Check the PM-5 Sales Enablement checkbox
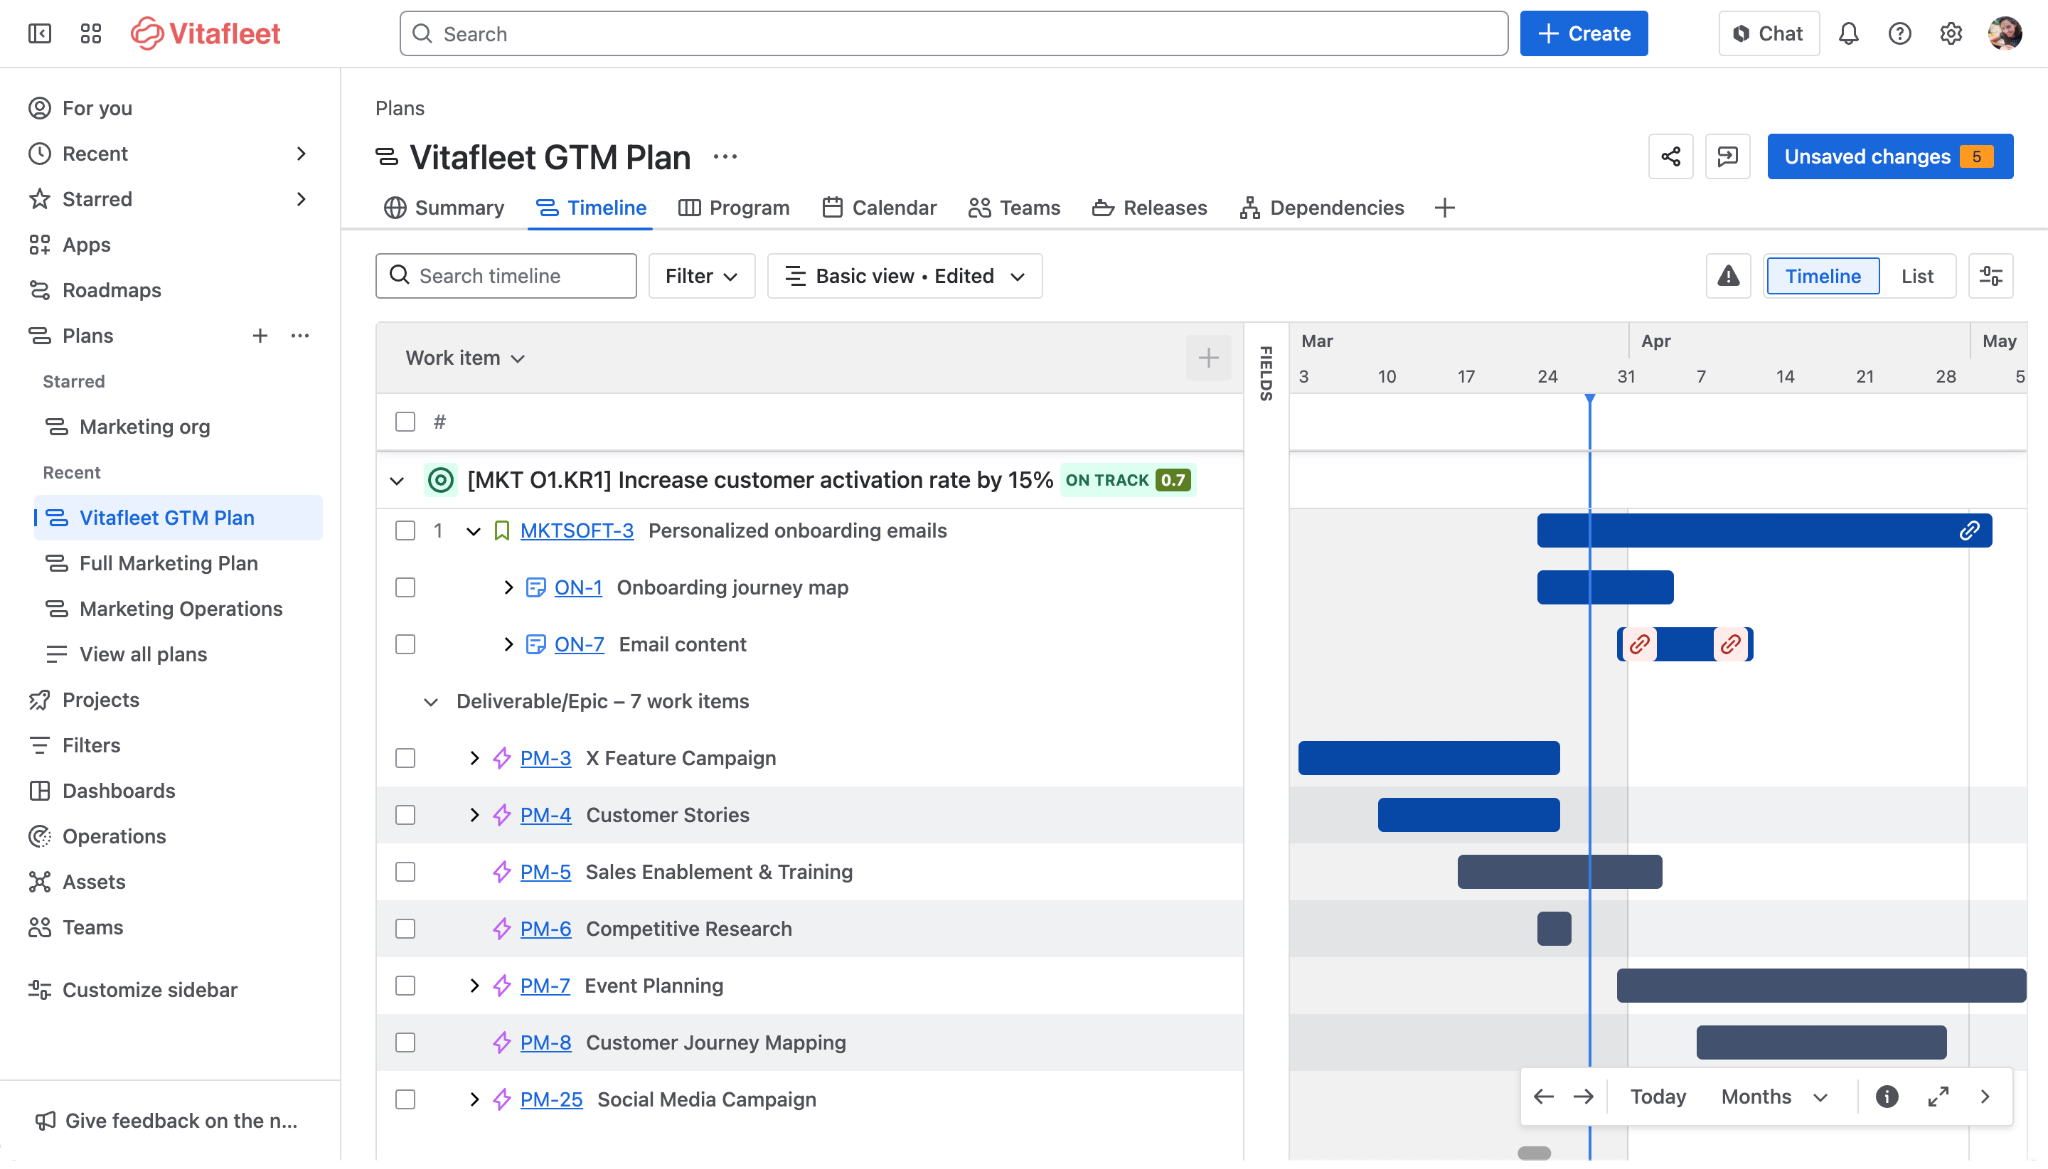This screenshot has height=1169, width=2048. pyautogui.click(x=405, y=873)
